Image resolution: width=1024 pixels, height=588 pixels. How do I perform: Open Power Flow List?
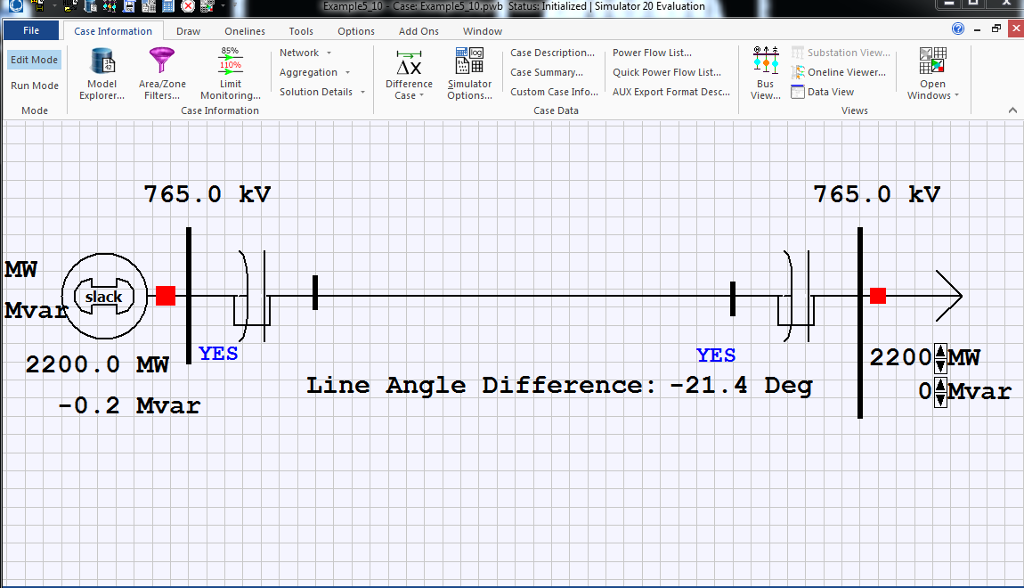click(652, 53)
